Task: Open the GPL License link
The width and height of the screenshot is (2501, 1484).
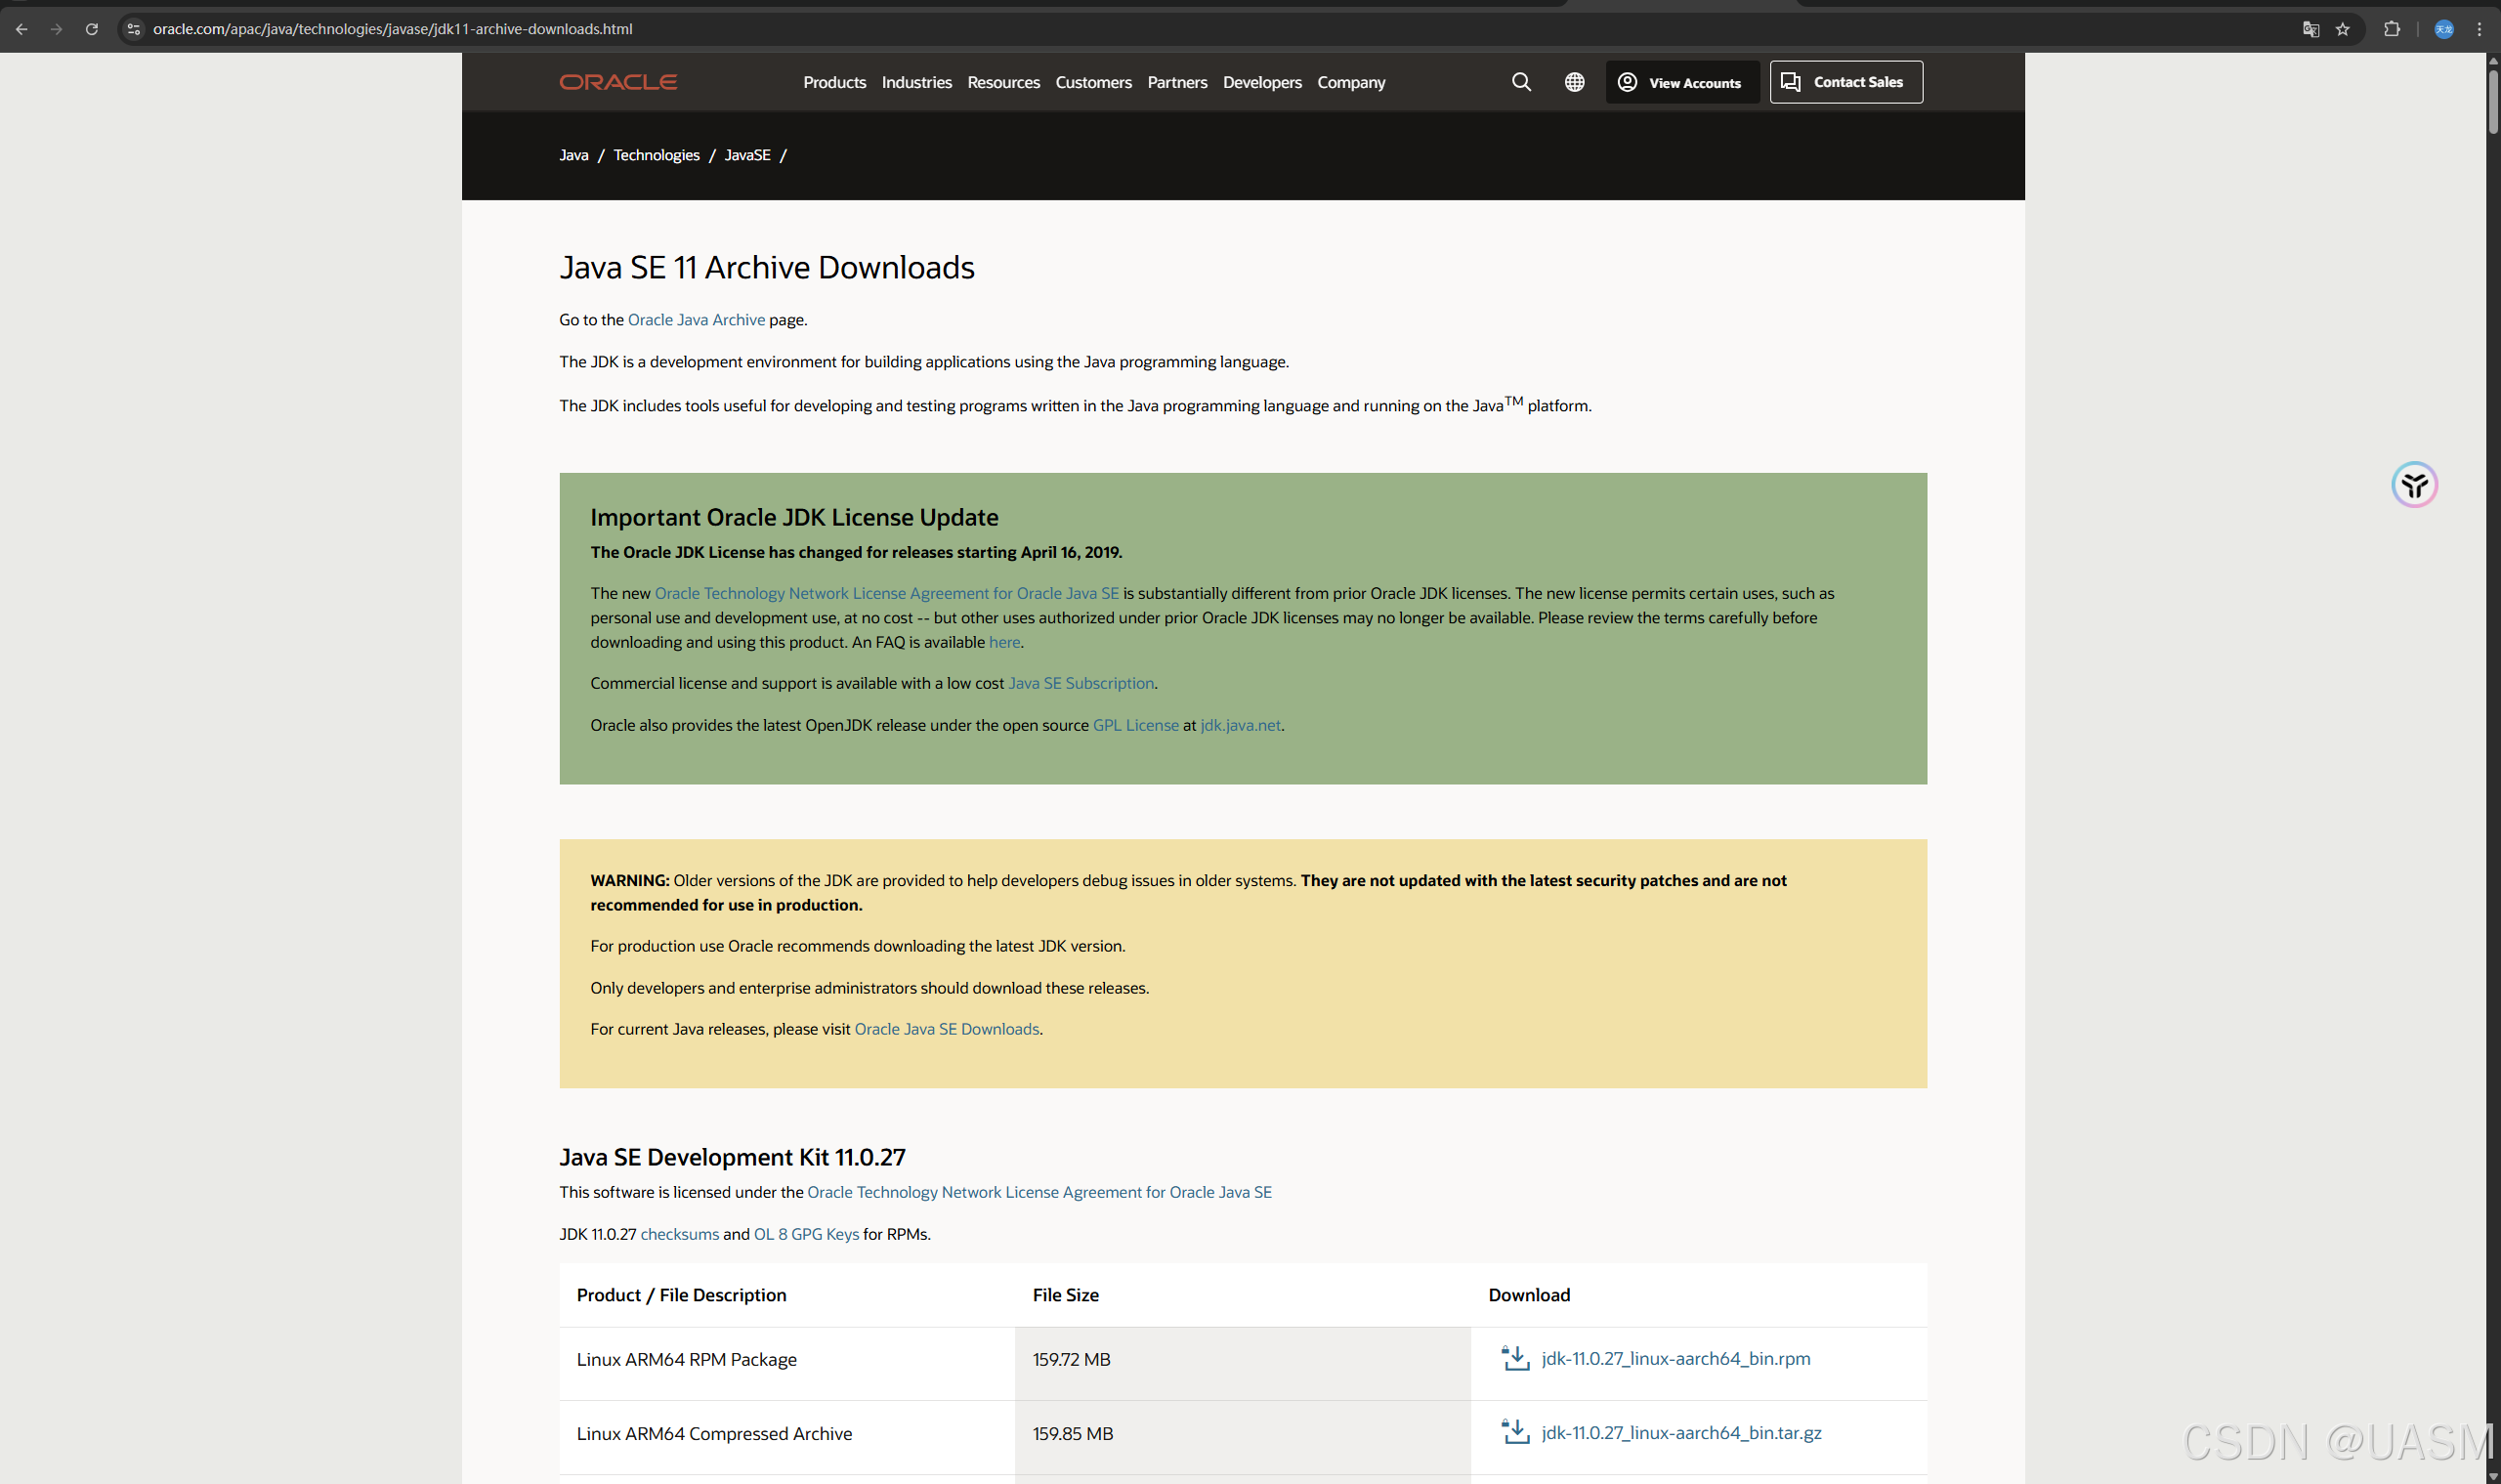Action: click(x=1135, y=725)
